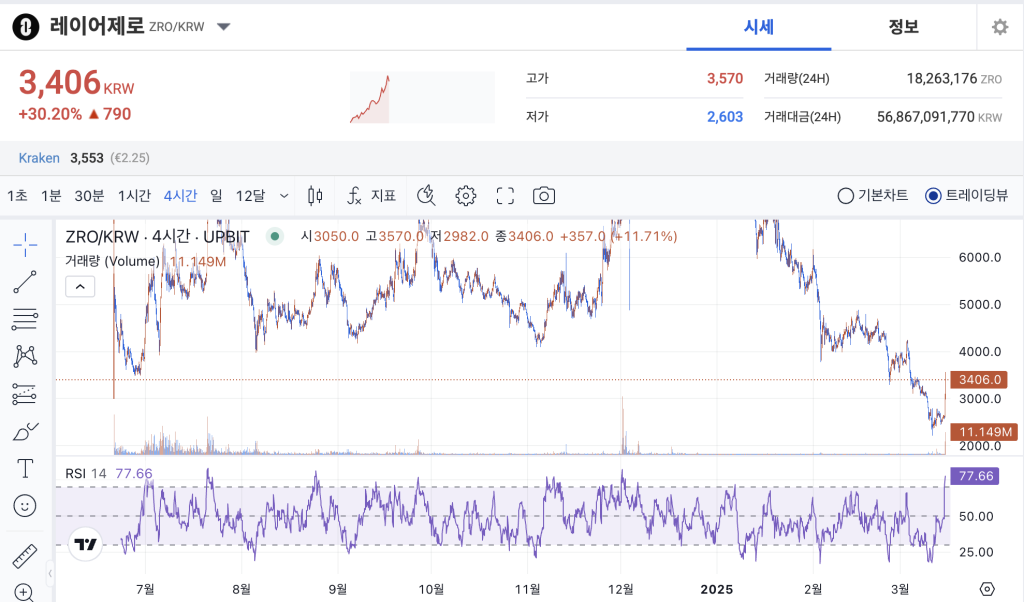The image size is (1024, 602).
Task: Toggle magnet snap mode
Action: [425, 196]
